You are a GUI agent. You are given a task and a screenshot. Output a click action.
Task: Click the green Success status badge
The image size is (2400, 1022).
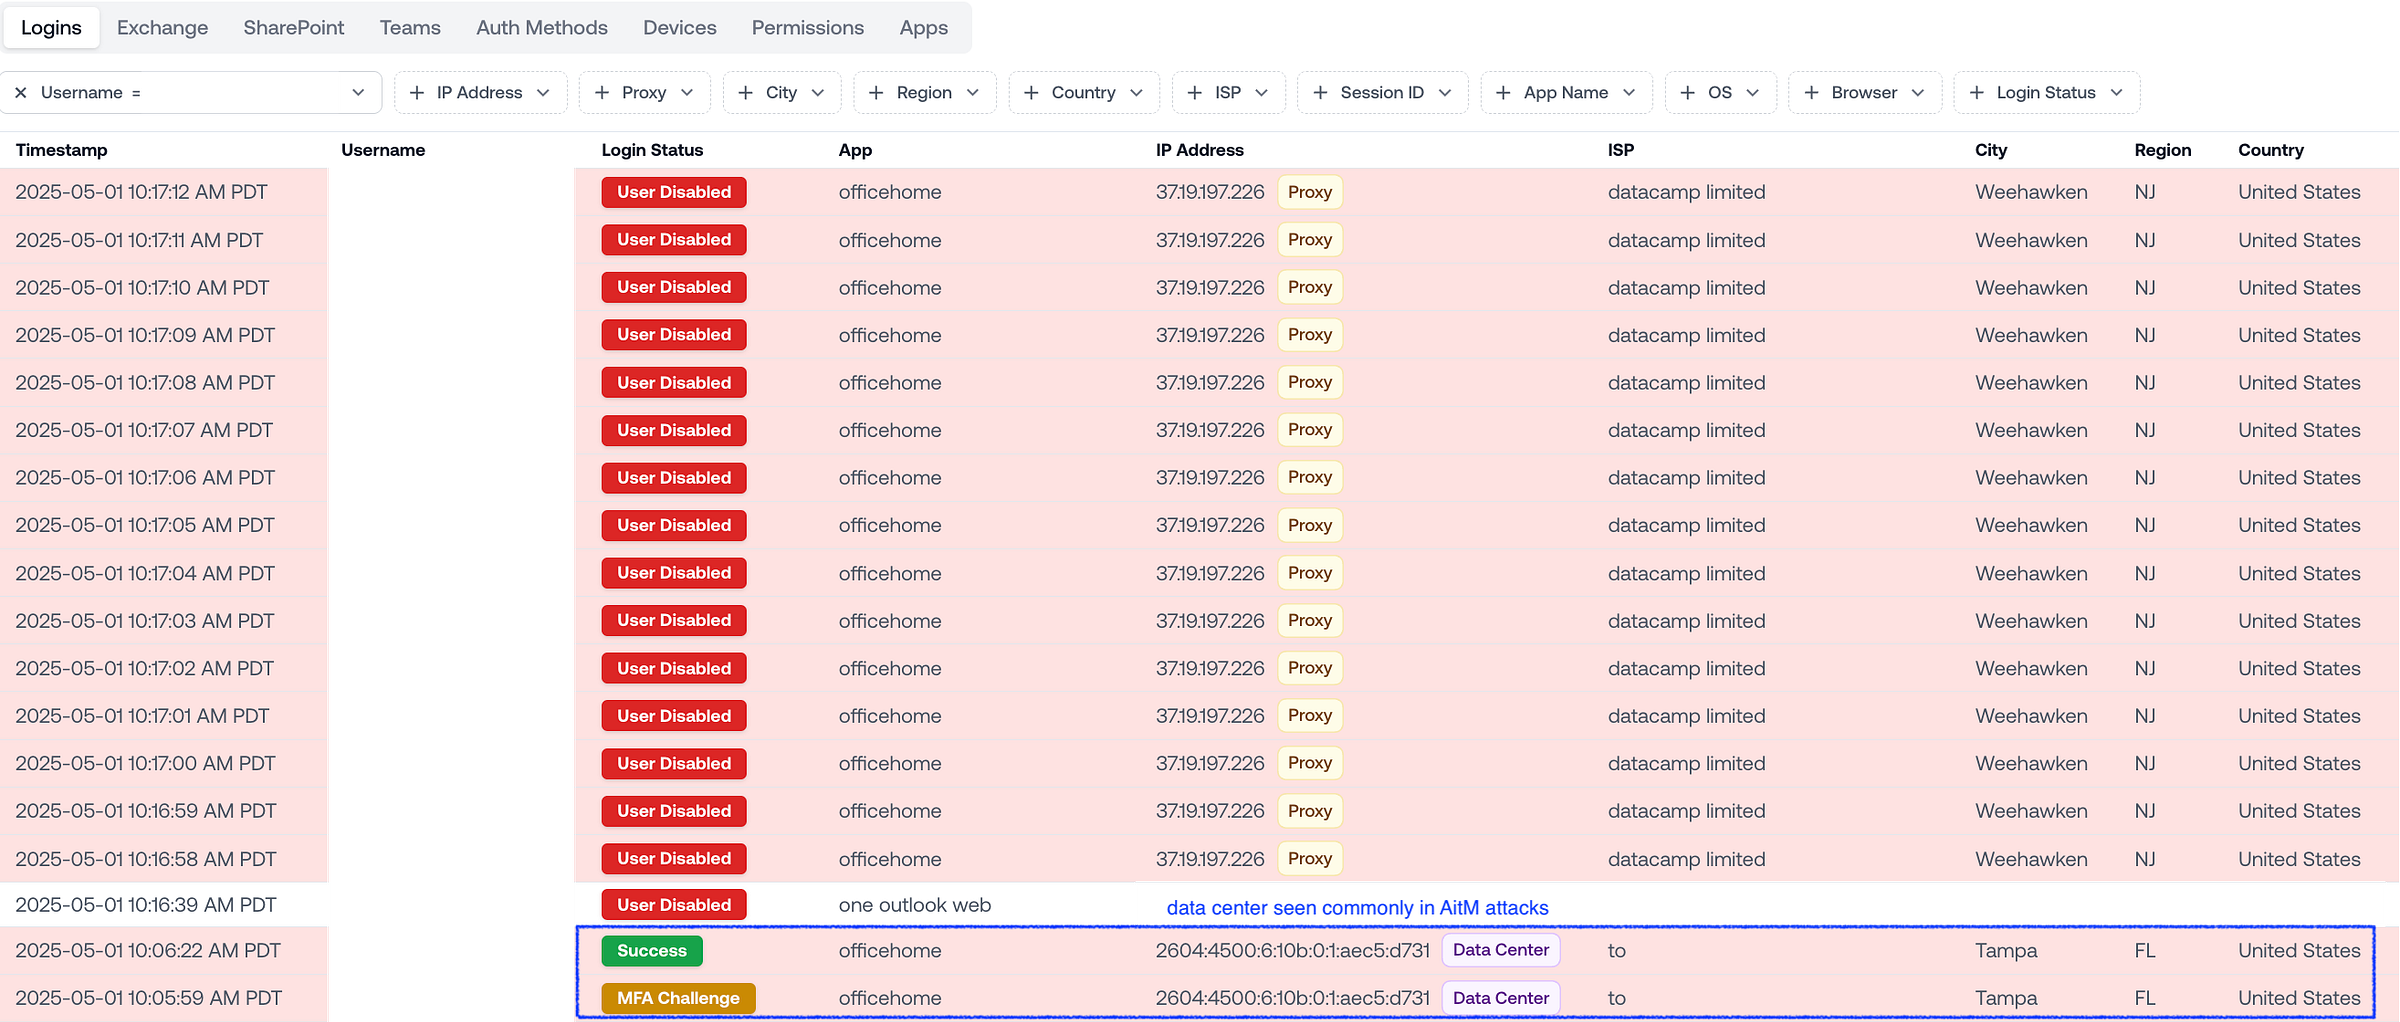(x=652, y=951)
